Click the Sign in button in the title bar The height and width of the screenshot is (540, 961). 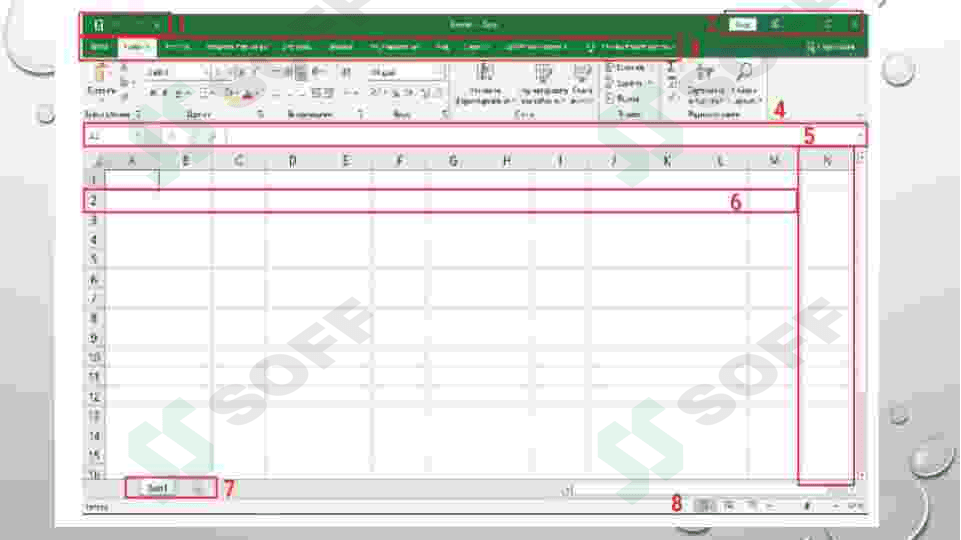(741, 24)
